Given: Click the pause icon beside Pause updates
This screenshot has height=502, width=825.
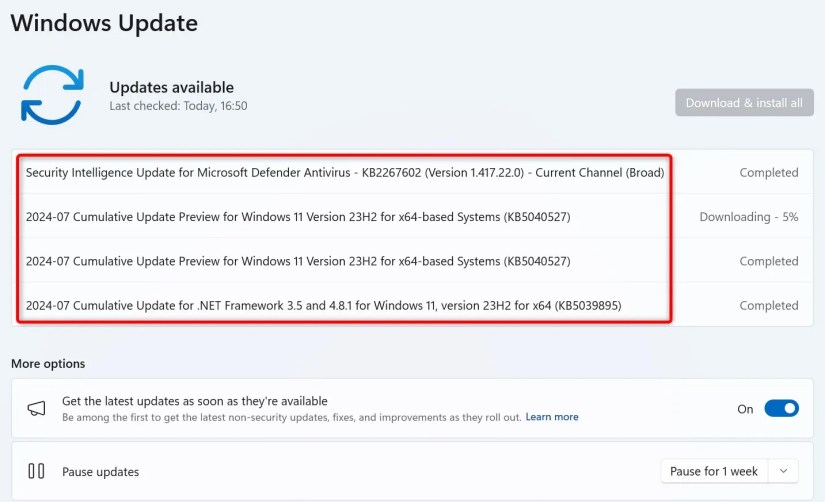Looking at the screenshot, I should click(x=36, y=471).
